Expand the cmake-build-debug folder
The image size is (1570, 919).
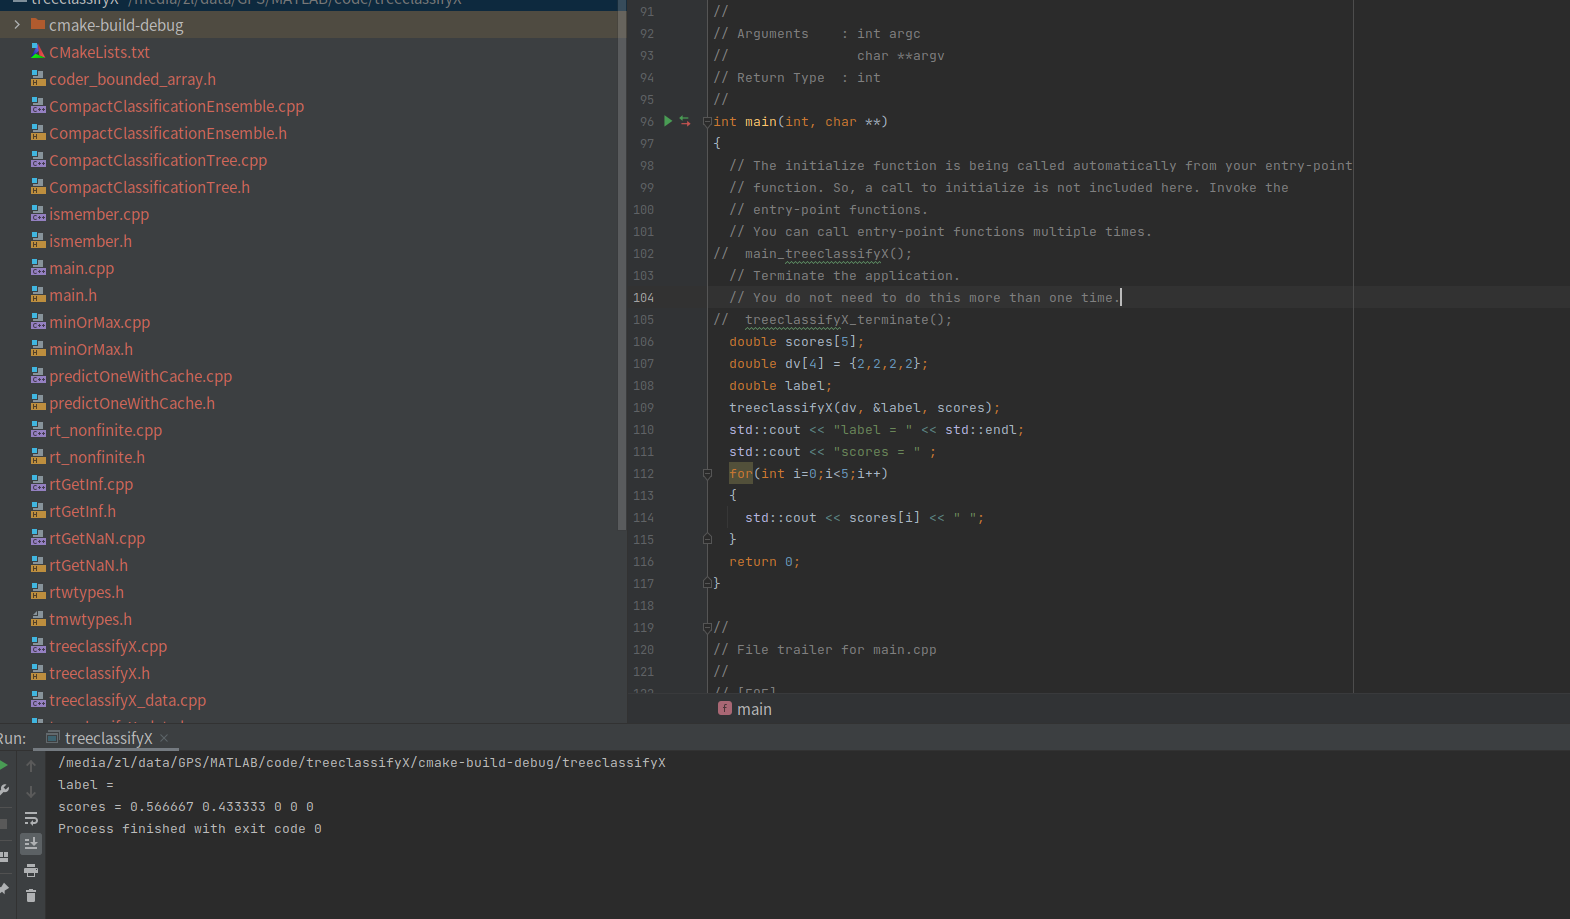click(x=17, y=25)
